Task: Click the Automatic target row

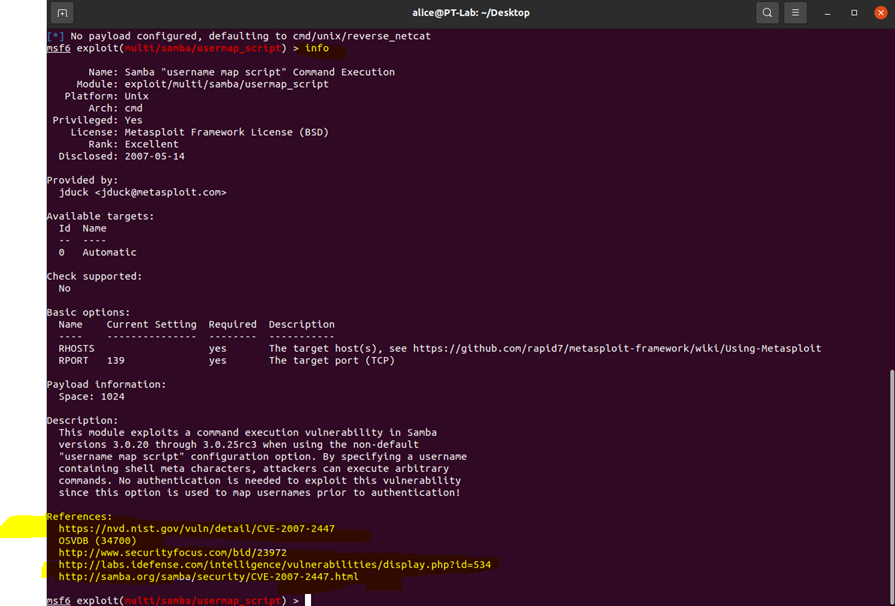Action: coord(98,252)
